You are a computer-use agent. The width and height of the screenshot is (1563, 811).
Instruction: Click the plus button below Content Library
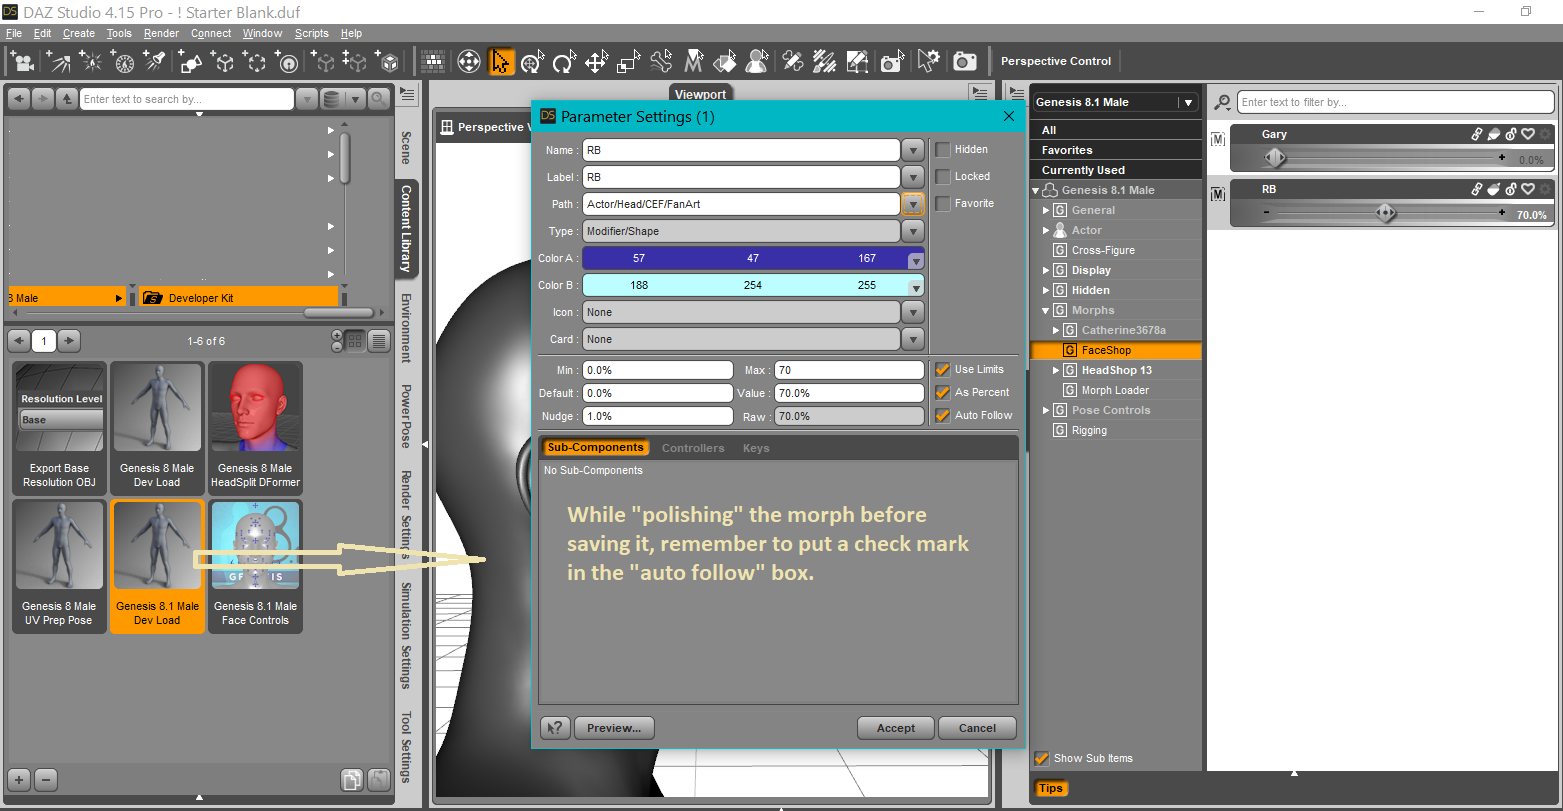[19, 780]
